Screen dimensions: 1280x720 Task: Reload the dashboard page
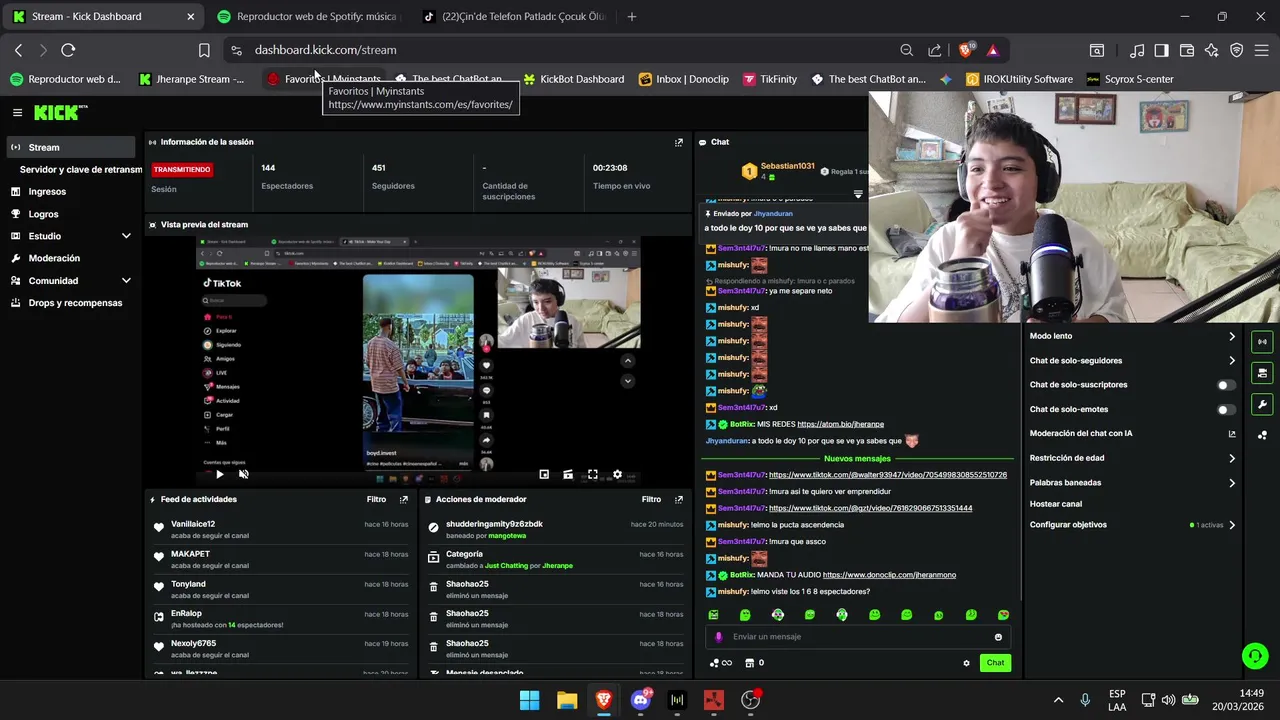click(68, 50)
